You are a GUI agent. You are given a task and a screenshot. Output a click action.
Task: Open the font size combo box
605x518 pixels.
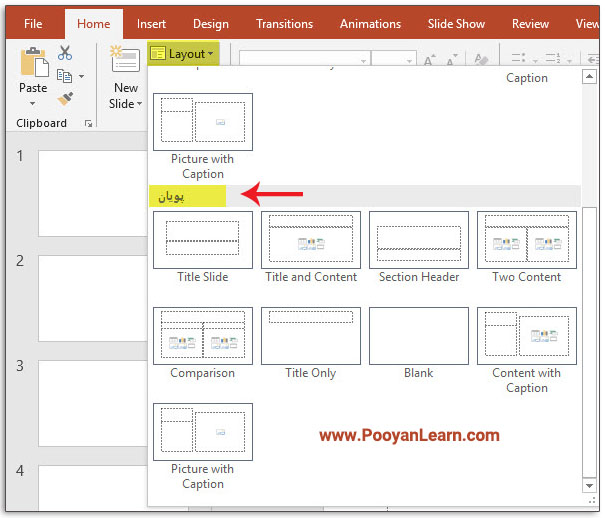coord(394,59)
